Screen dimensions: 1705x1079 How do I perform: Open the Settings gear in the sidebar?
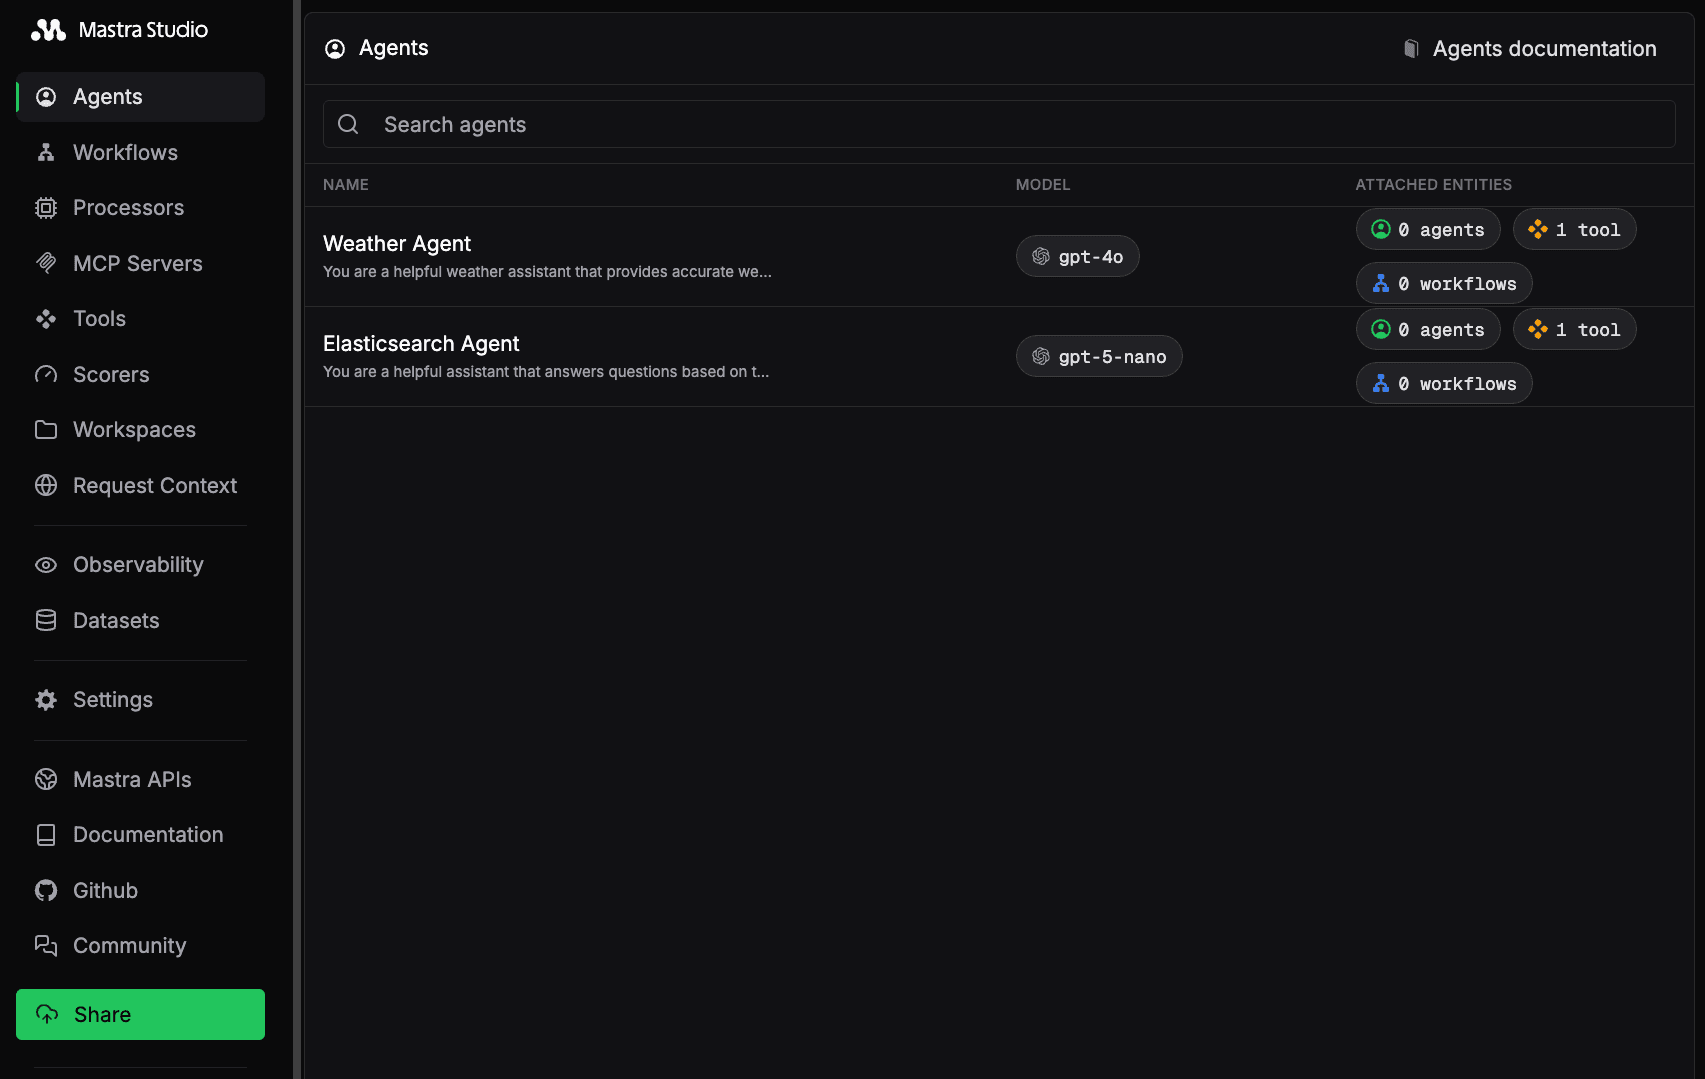point(46,699)
